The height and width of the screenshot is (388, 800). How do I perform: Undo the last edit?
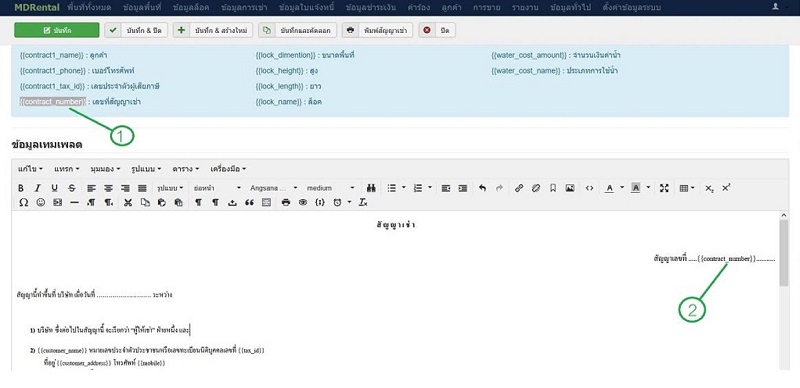pyautogui.click(x=482, y=188)
